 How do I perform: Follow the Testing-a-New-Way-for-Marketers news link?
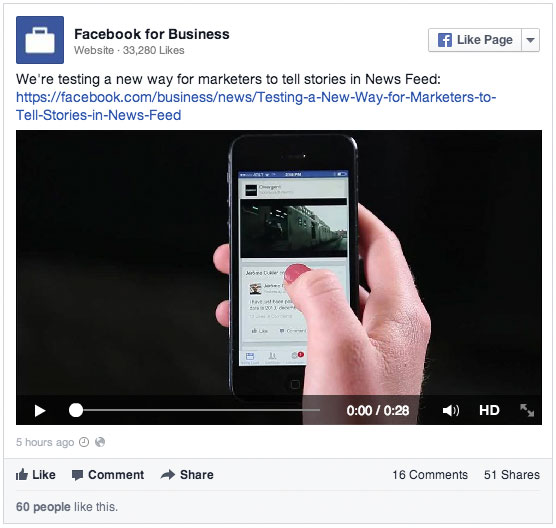(256, 106)
